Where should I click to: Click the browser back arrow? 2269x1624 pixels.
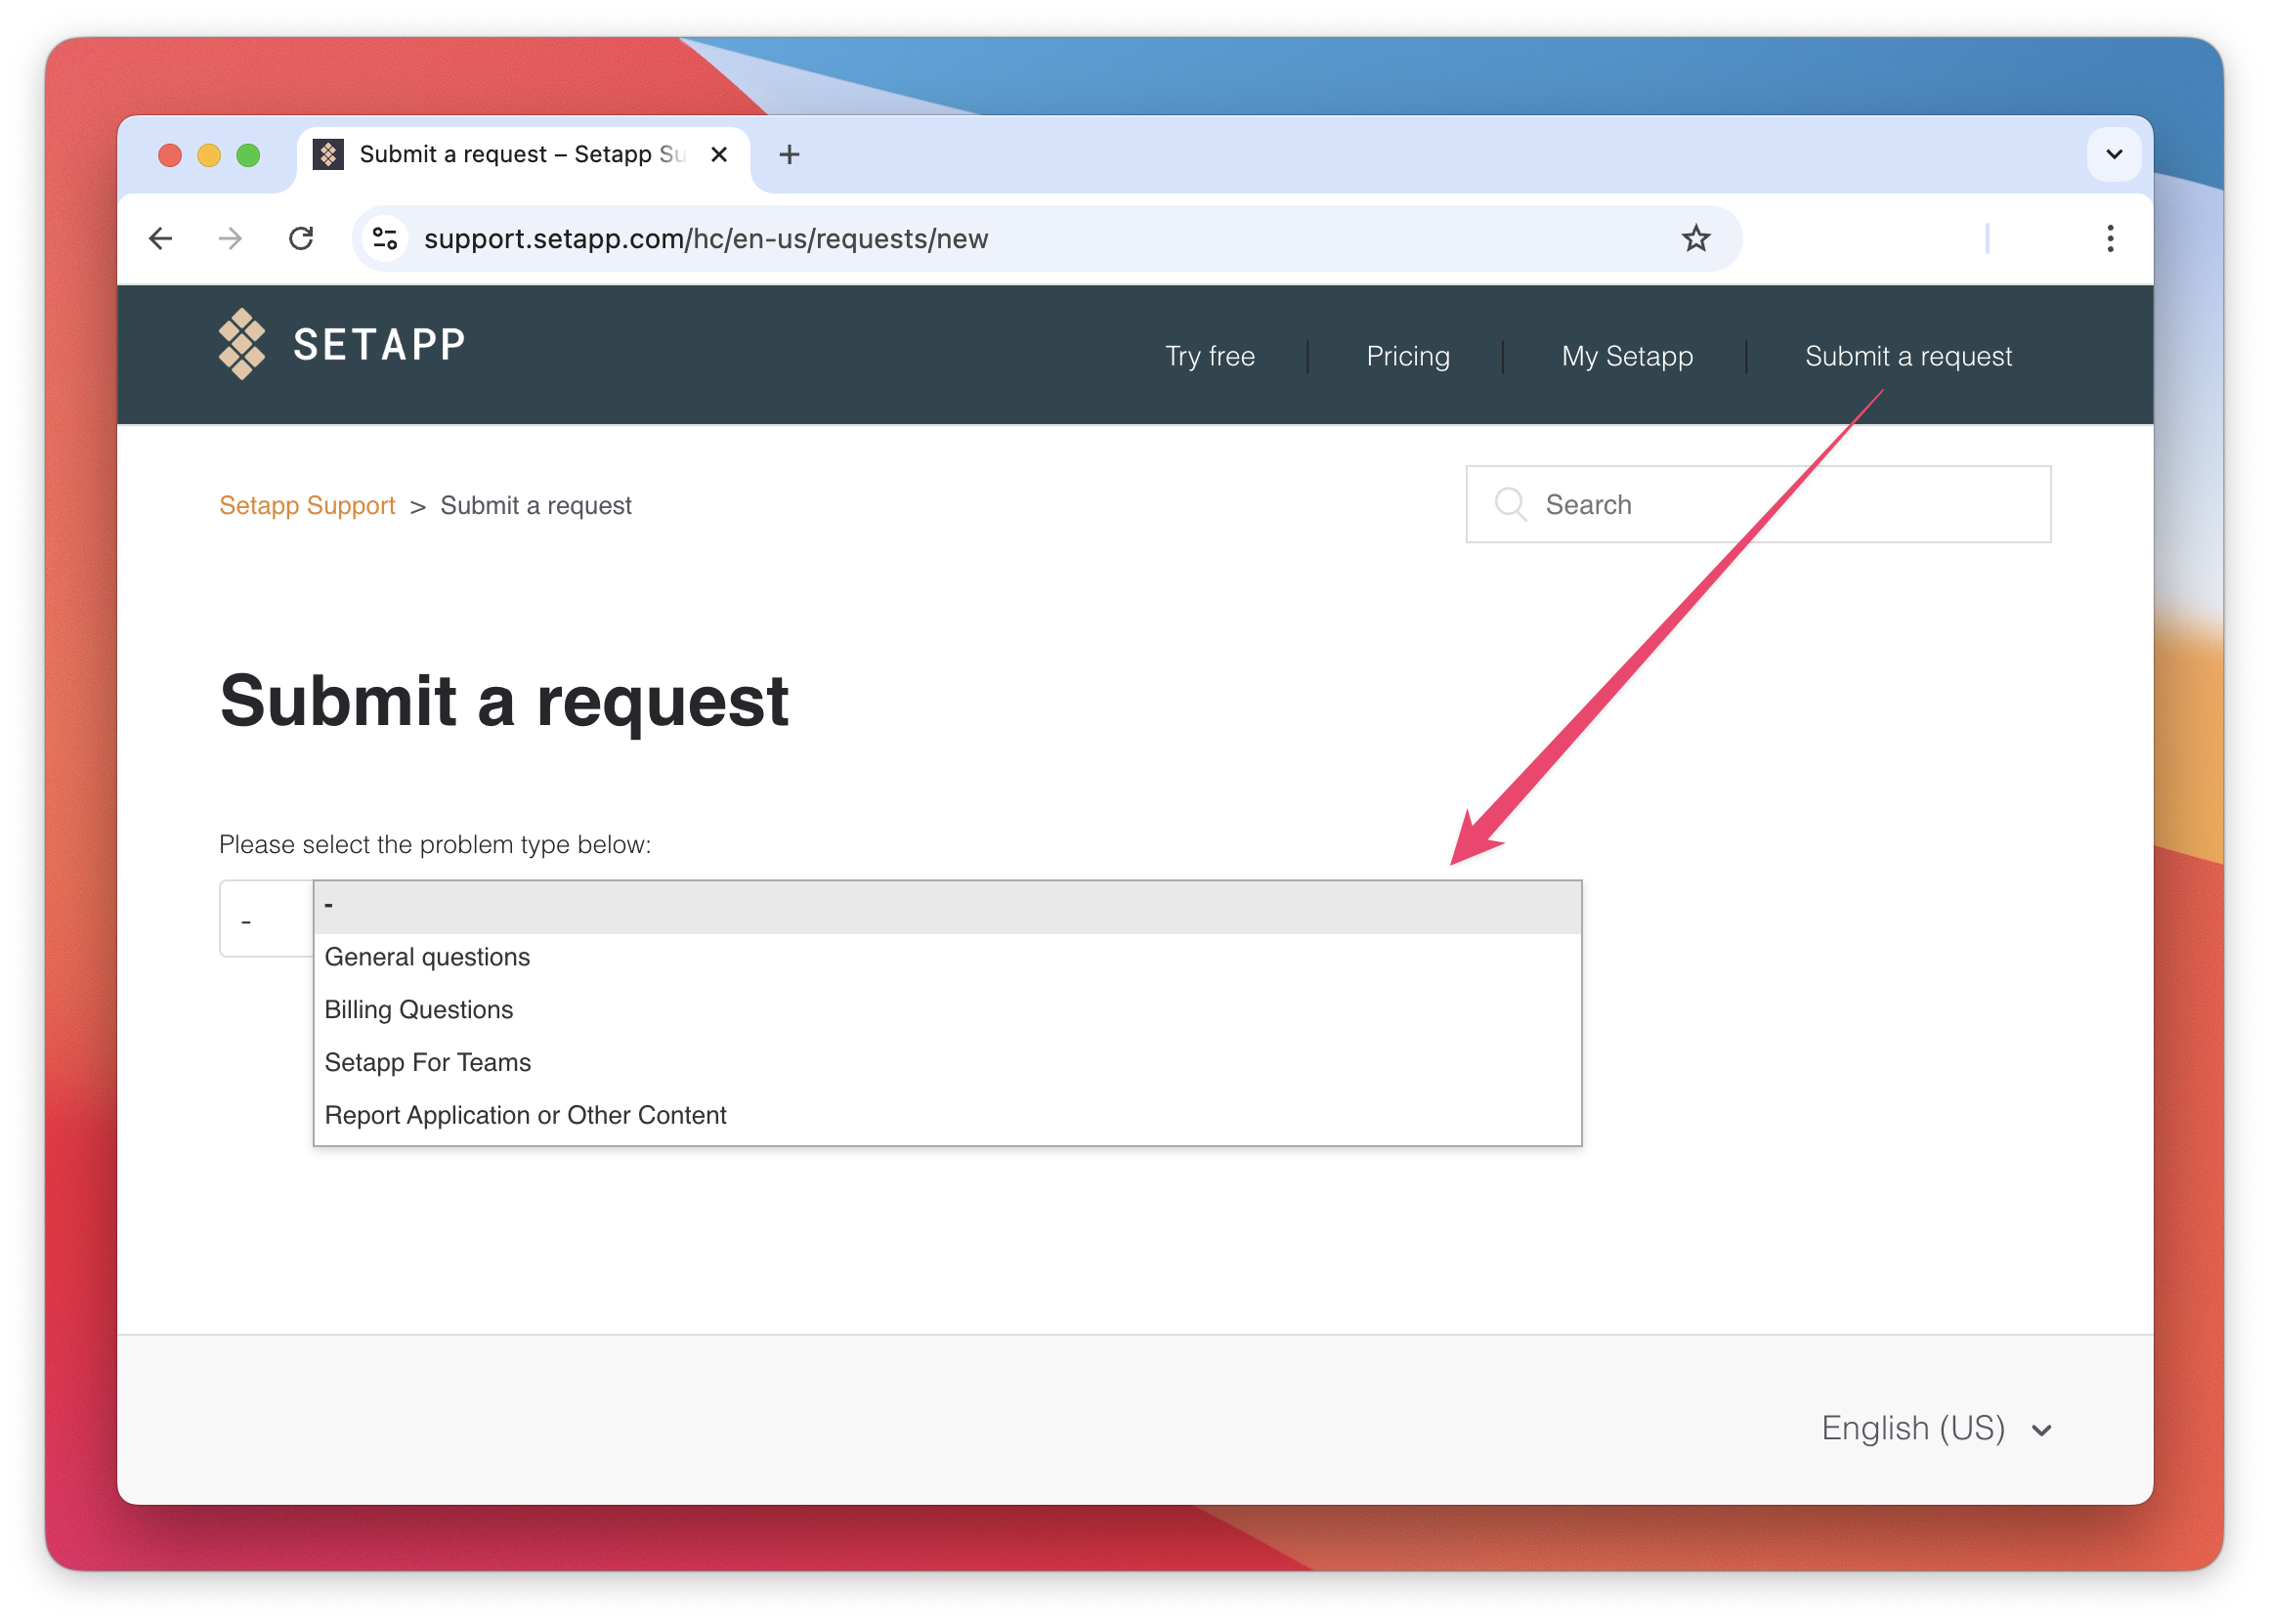tap(161, 238)
